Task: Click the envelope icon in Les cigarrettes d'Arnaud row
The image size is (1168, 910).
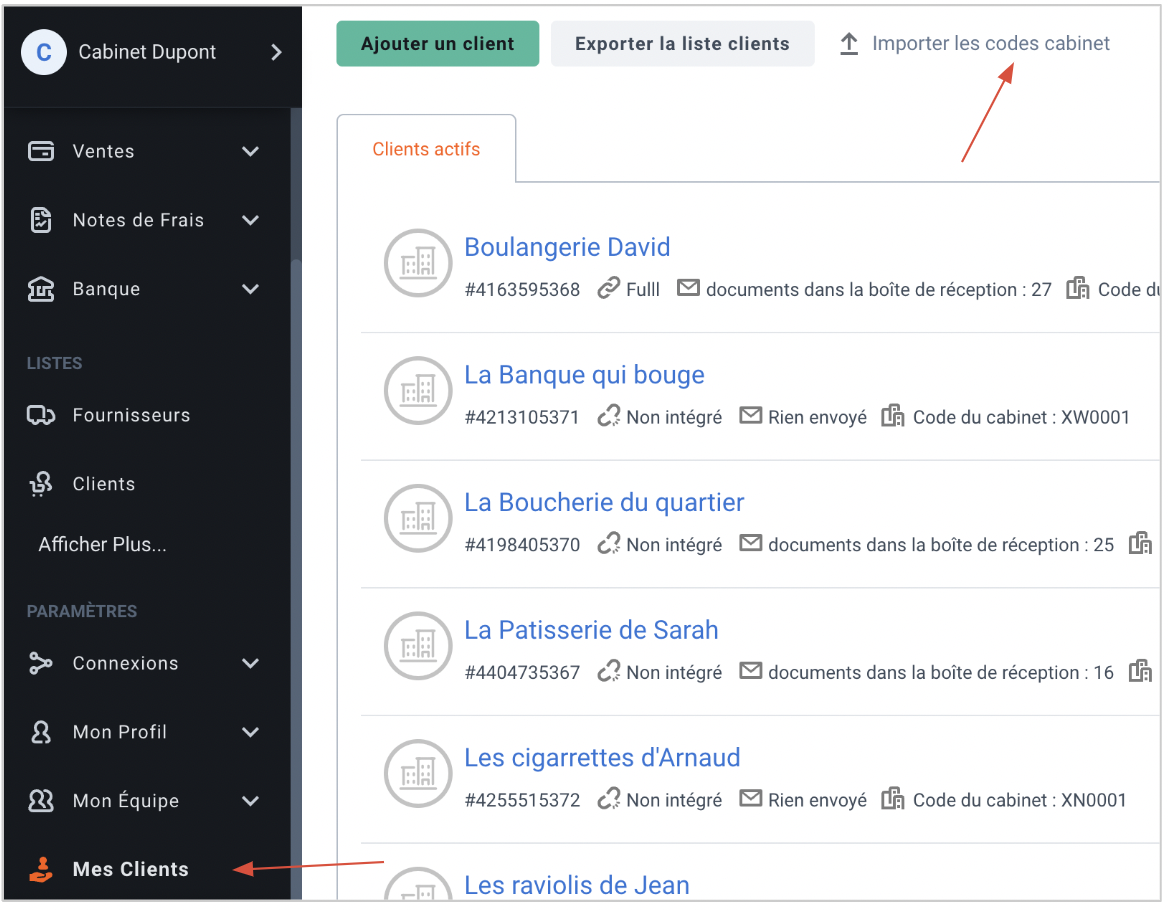Action: (751, 798)
